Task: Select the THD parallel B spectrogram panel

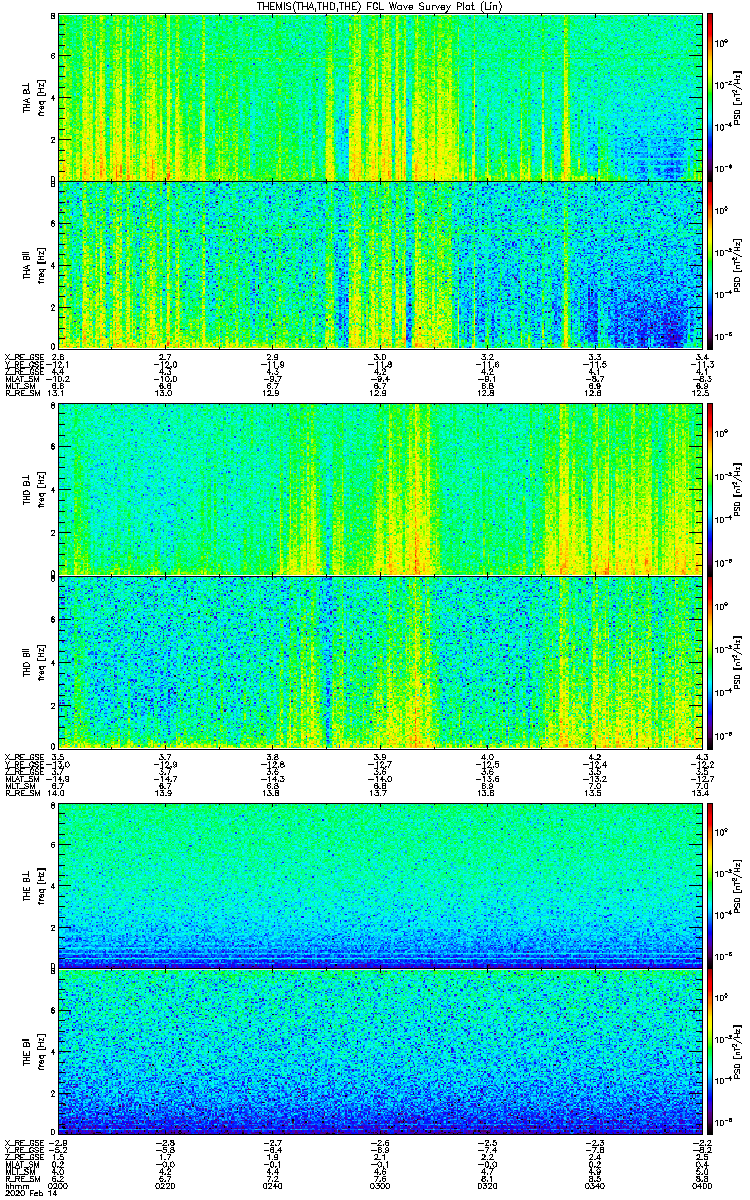Action: [380, 662]
